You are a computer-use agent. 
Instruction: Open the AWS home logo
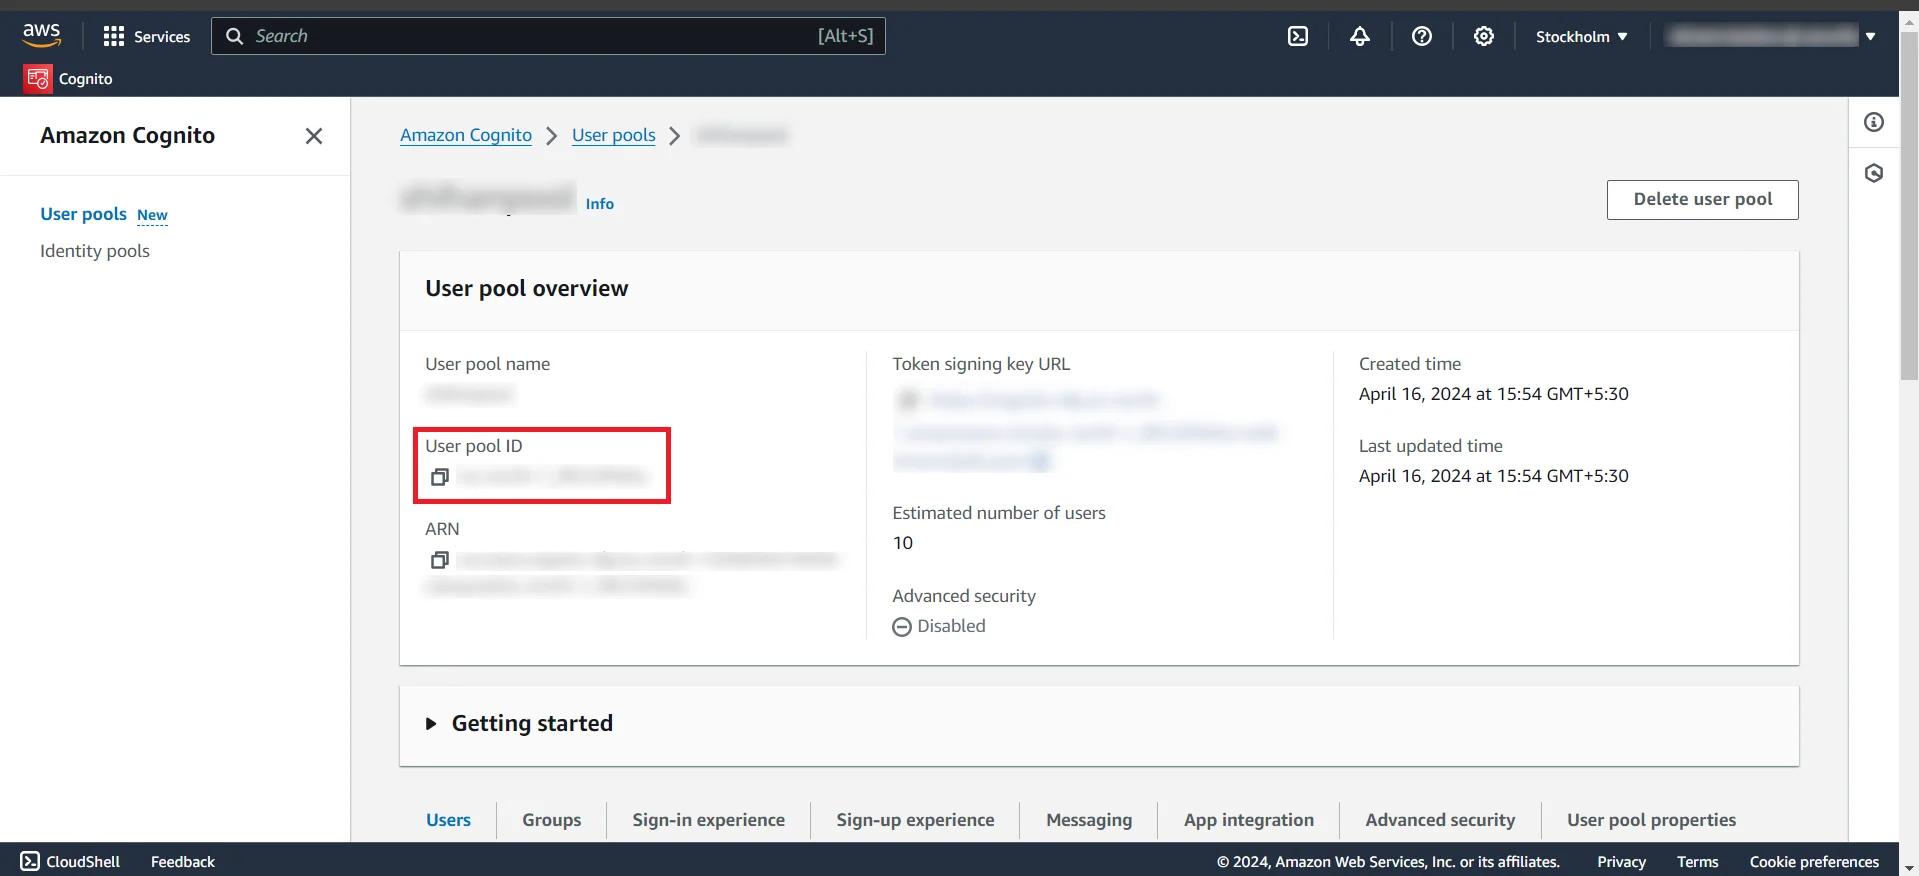41,35
